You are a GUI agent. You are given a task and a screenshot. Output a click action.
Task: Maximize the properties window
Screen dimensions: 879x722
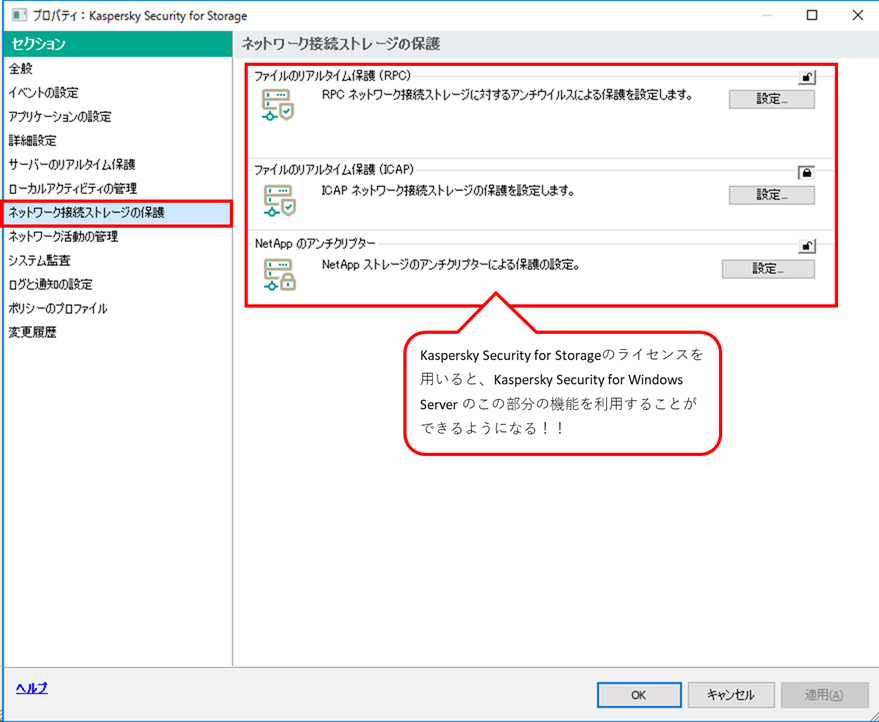812,15
